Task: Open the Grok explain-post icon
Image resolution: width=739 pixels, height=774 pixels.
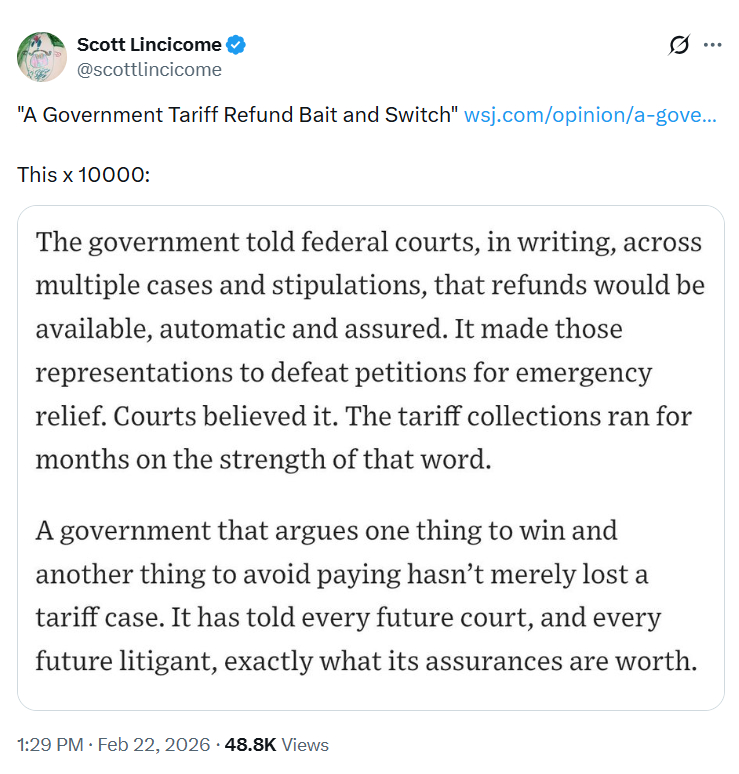Action: (679, 45)
